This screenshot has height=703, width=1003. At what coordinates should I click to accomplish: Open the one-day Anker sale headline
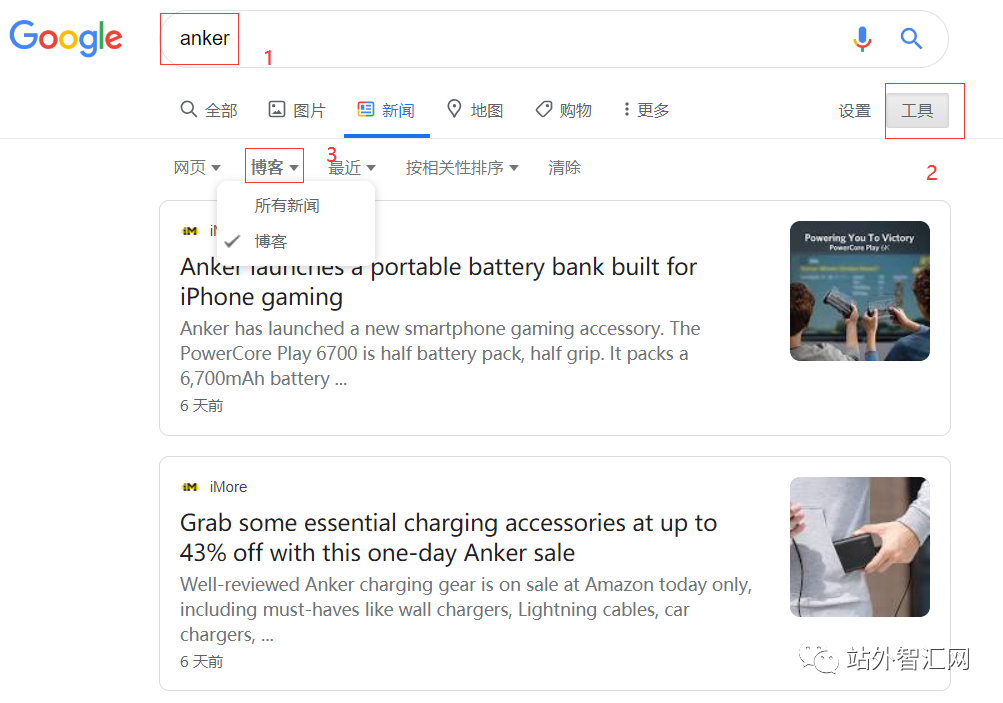[x=448, y=537]
